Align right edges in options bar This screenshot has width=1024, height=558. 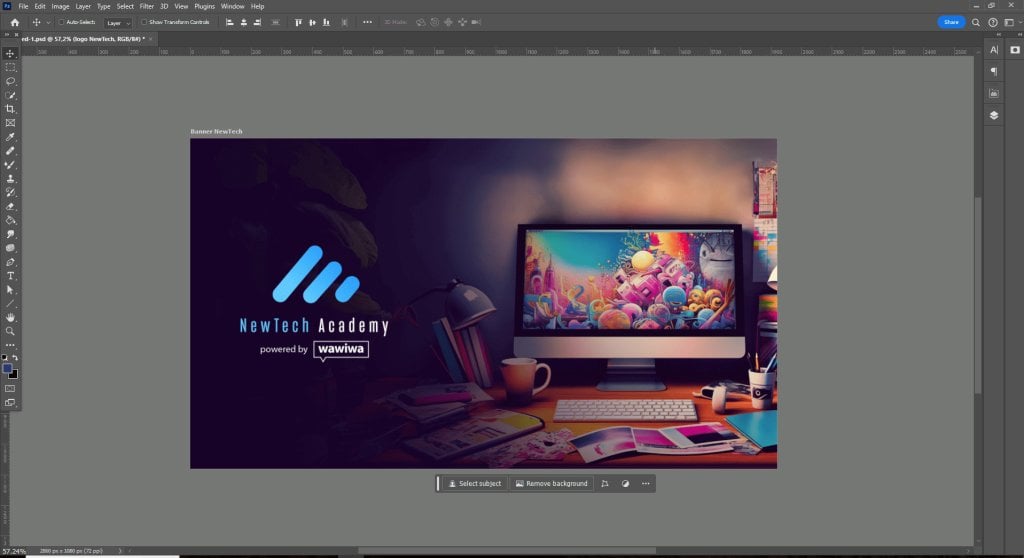tap(257, 22)
